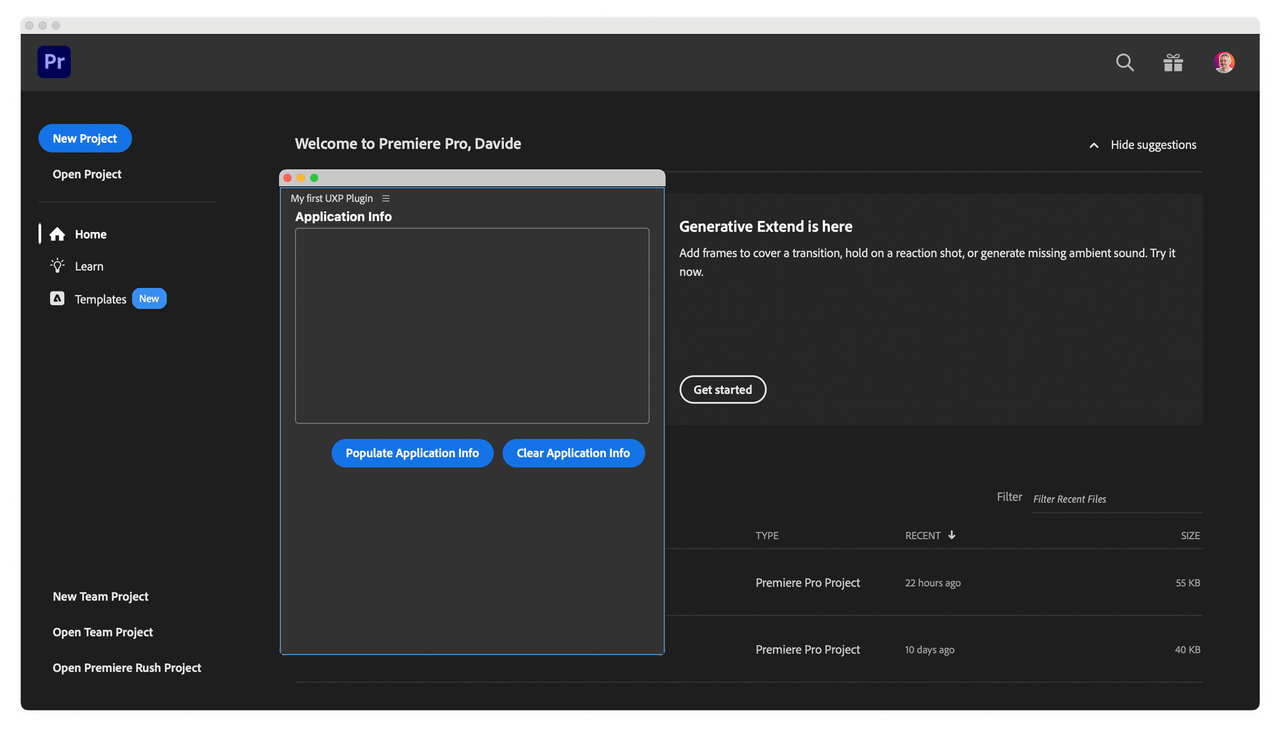Open your account via the profile avatar
Screen dimensions: 1280x734
pos(1224,61)
